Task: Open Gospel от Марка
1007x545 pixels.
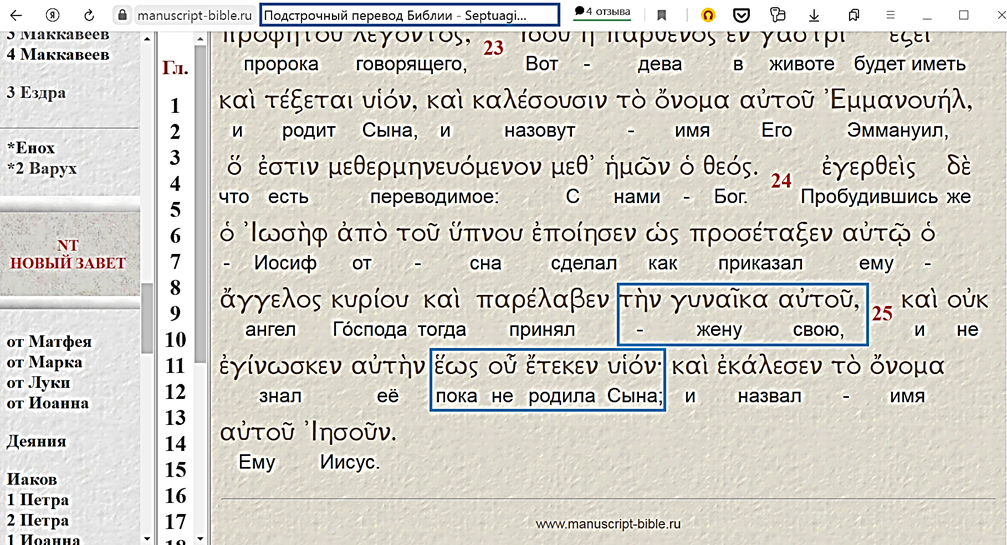Action: [44, 362]
